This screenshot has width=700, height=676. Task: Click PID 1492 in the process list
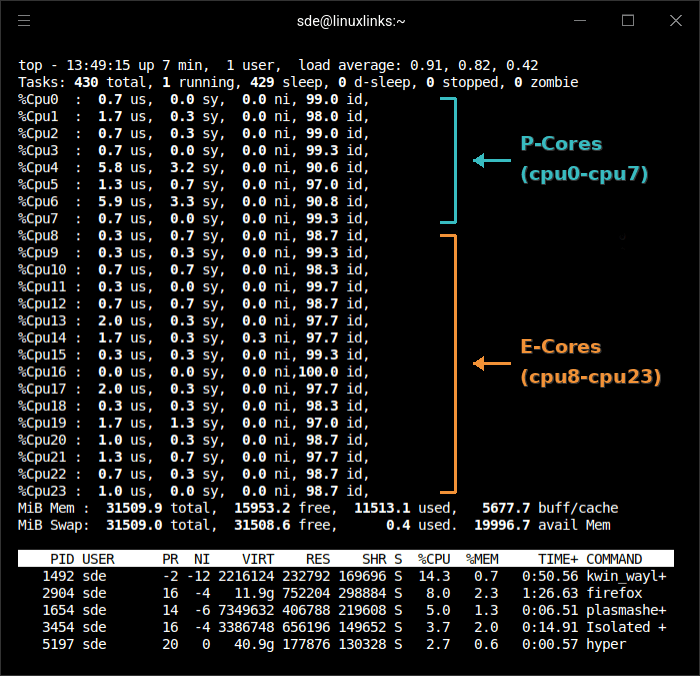pos(58,577)
